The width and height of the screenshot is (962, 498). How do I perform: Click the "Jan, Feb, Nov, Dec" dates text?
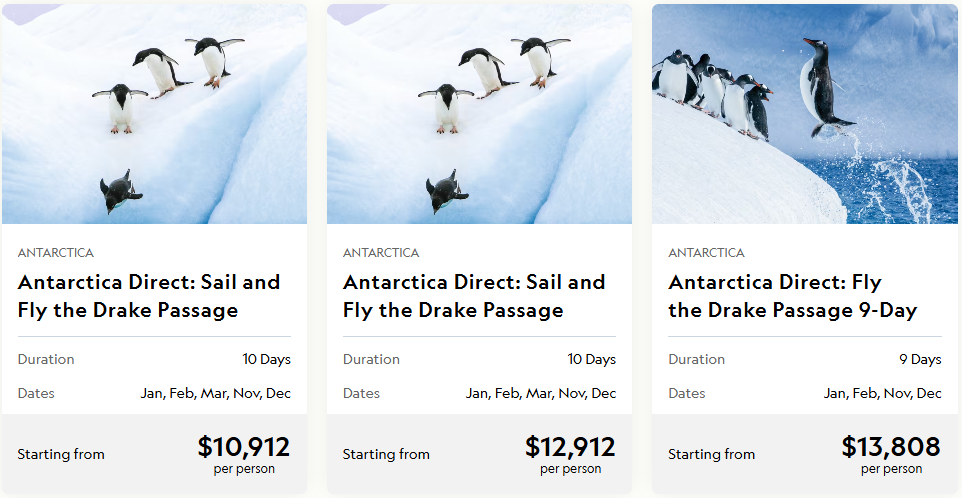[882, 393]
